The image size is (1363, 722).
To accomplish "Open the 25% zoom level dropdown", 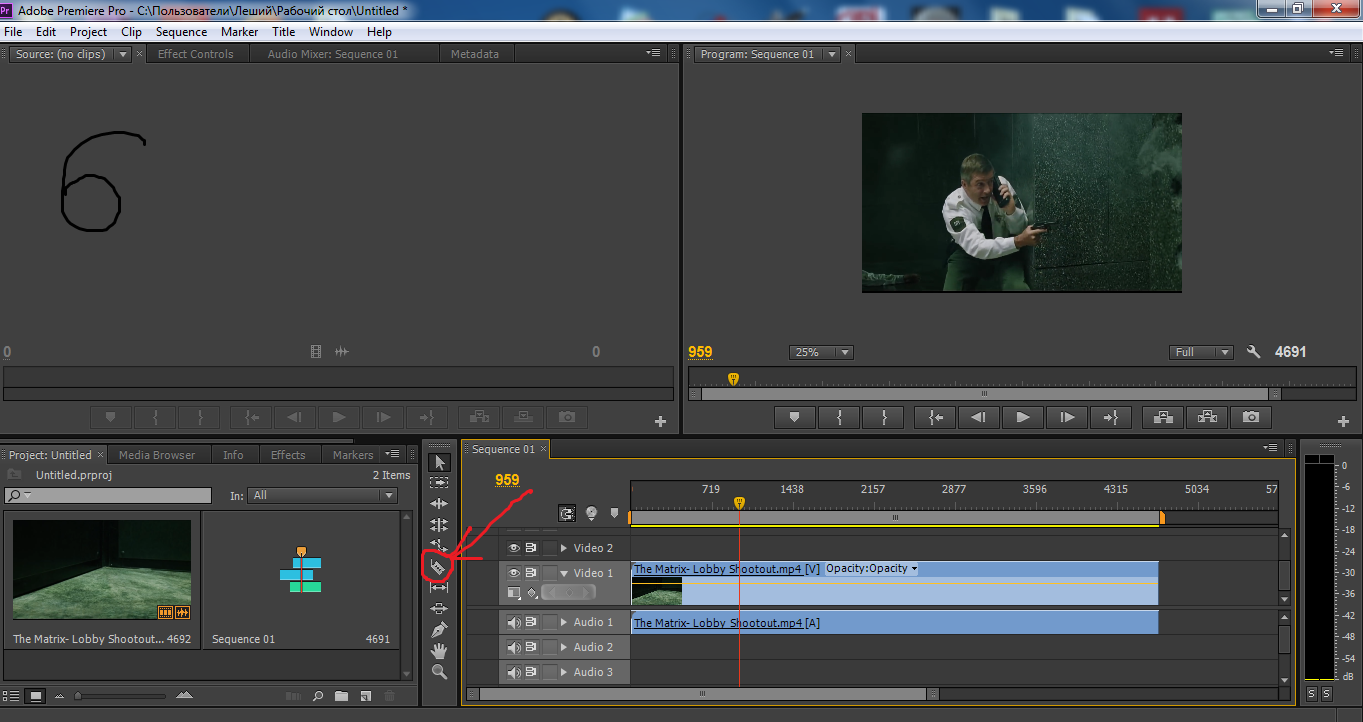I will (x=821, y=352).
